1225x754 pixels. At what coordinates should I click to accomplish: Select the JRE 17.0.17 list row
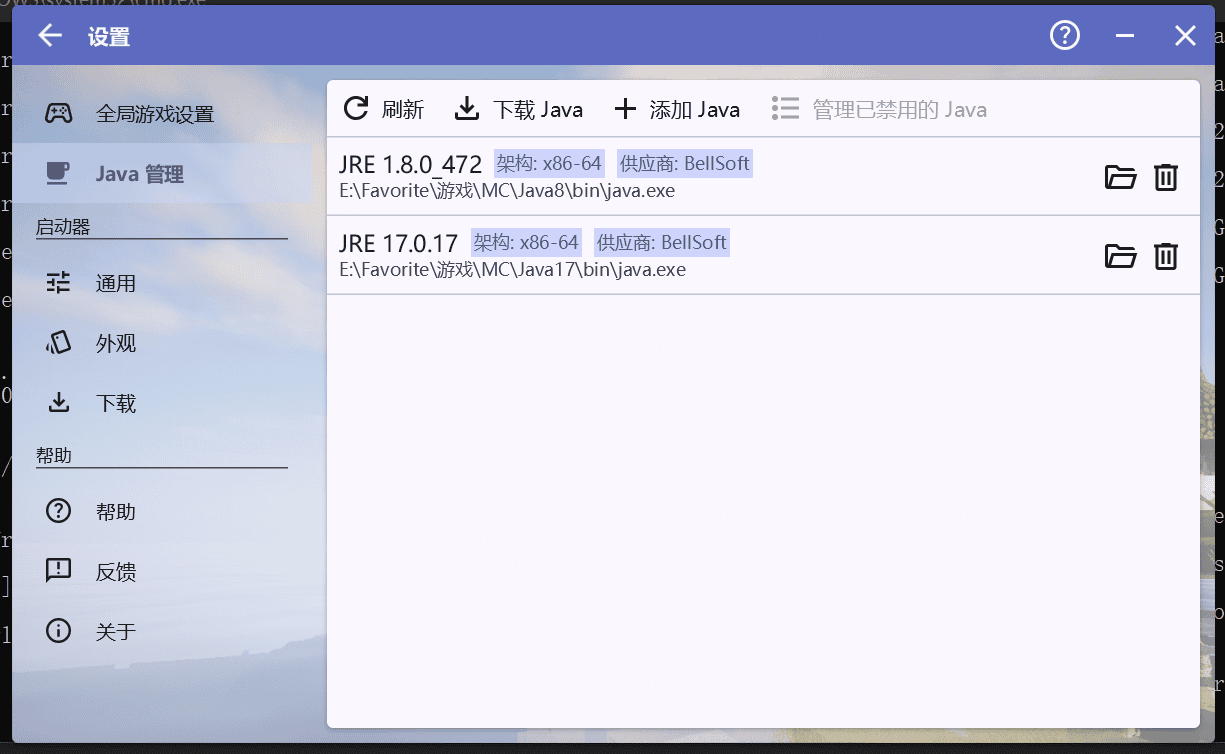pyautogui.click(x=700, y=256)
